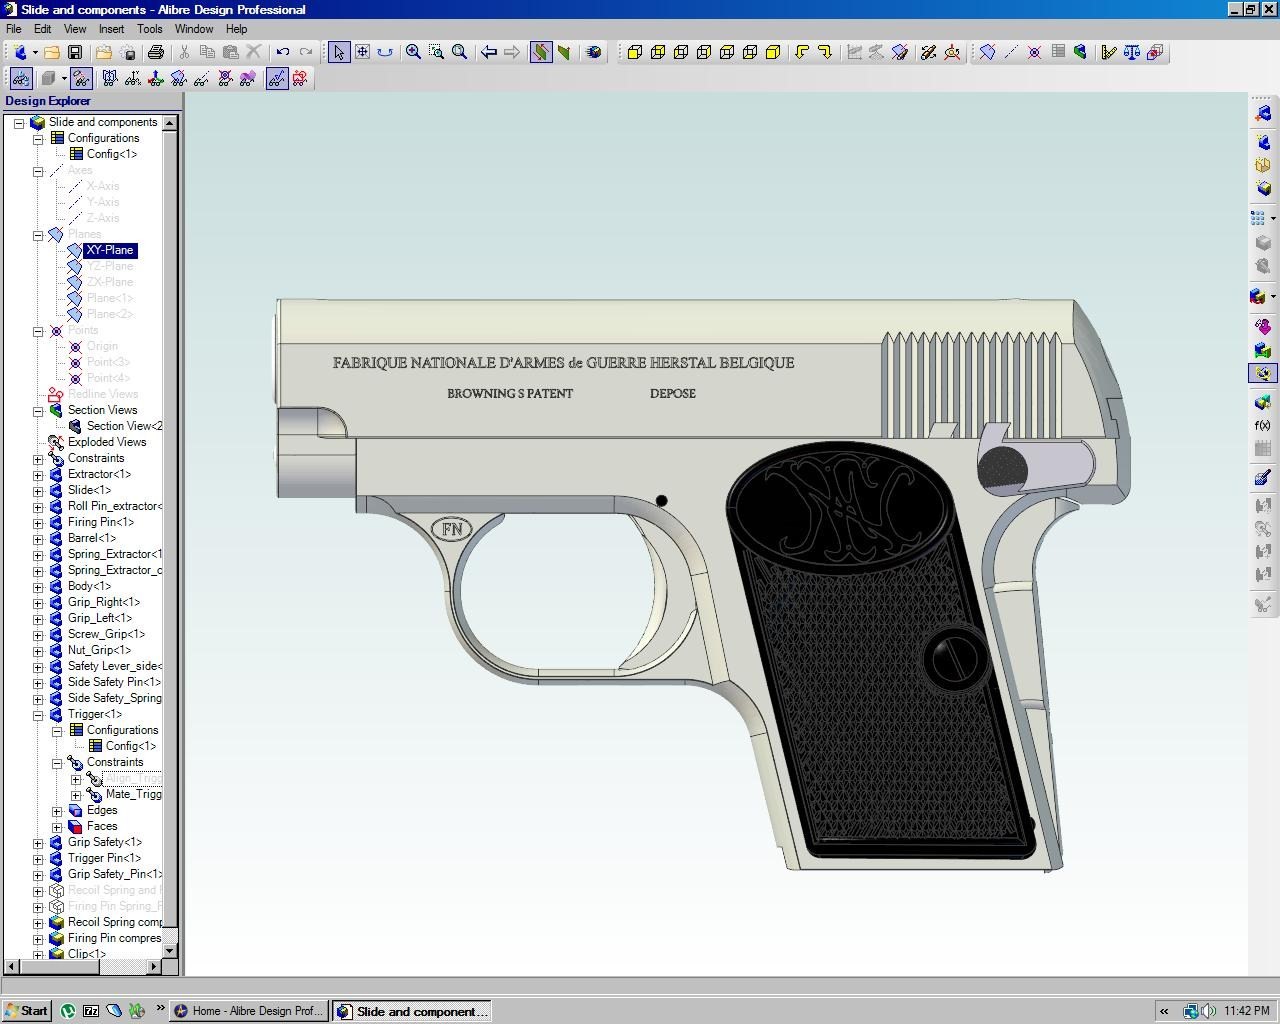
Task: Click the Zoom to Window icon
Action: coord(436,52)
